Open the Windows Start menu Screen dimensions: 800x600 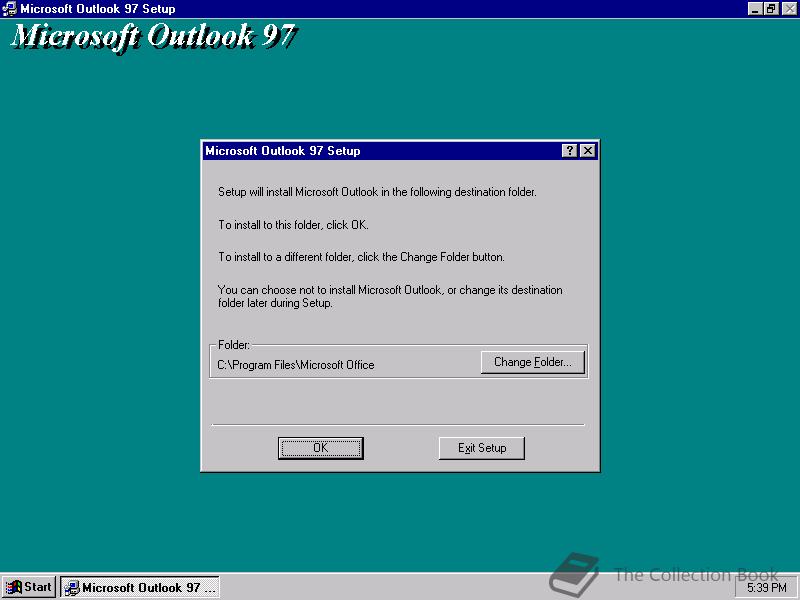[x=29, y=587]
